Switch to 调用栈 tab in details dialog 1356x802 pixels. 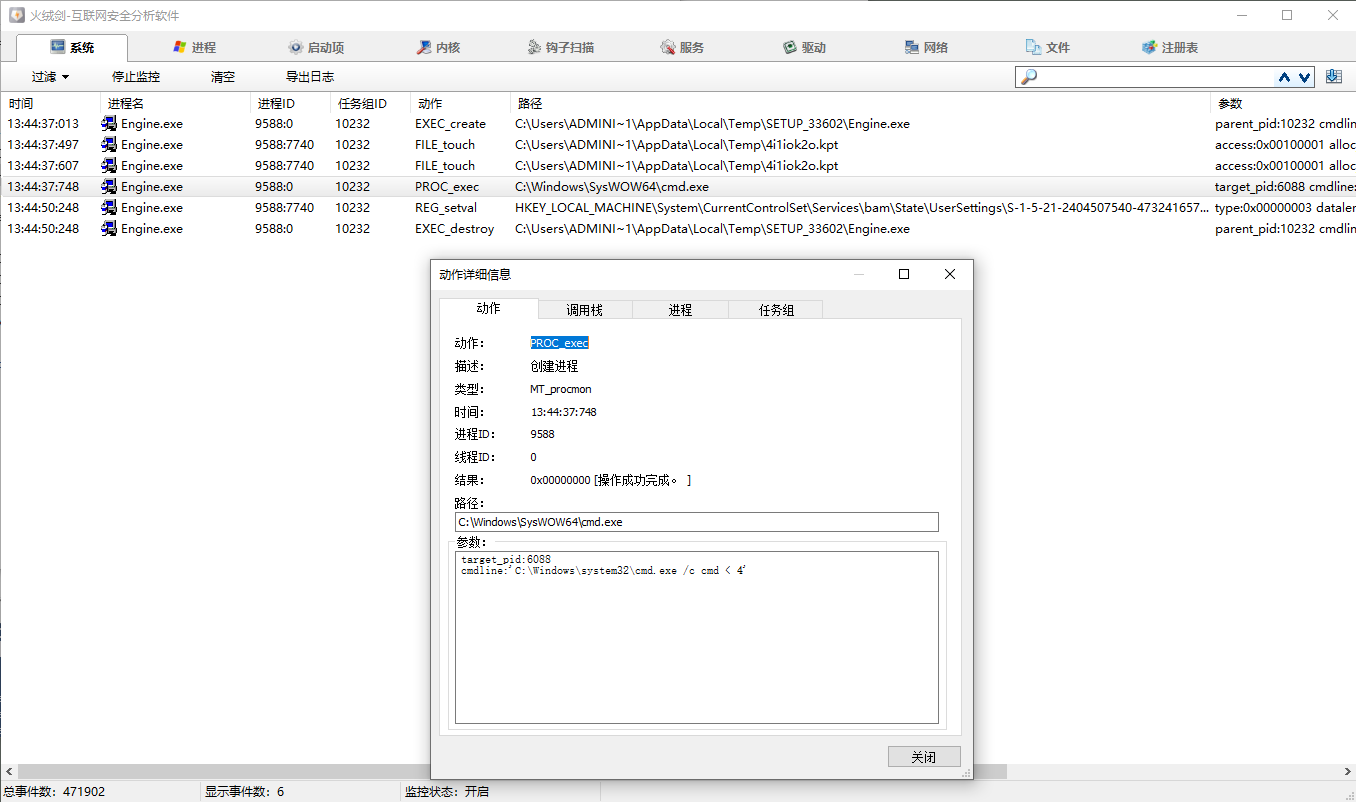coord(585,310)
